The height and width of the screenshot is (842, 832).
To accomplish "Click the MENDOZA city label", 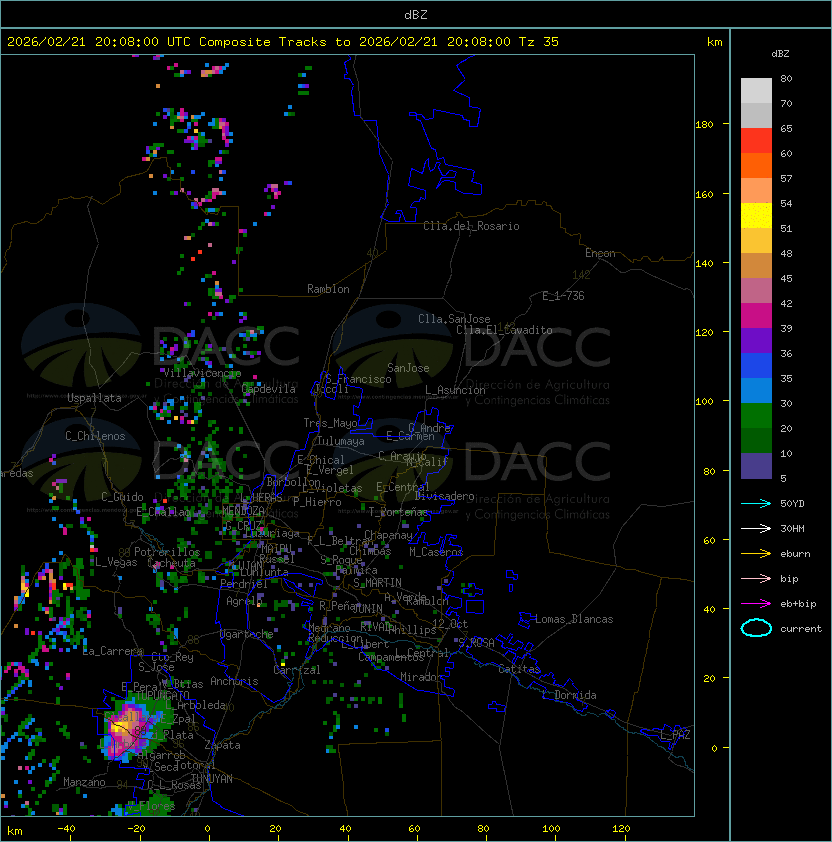I will (x=243, y=510).
